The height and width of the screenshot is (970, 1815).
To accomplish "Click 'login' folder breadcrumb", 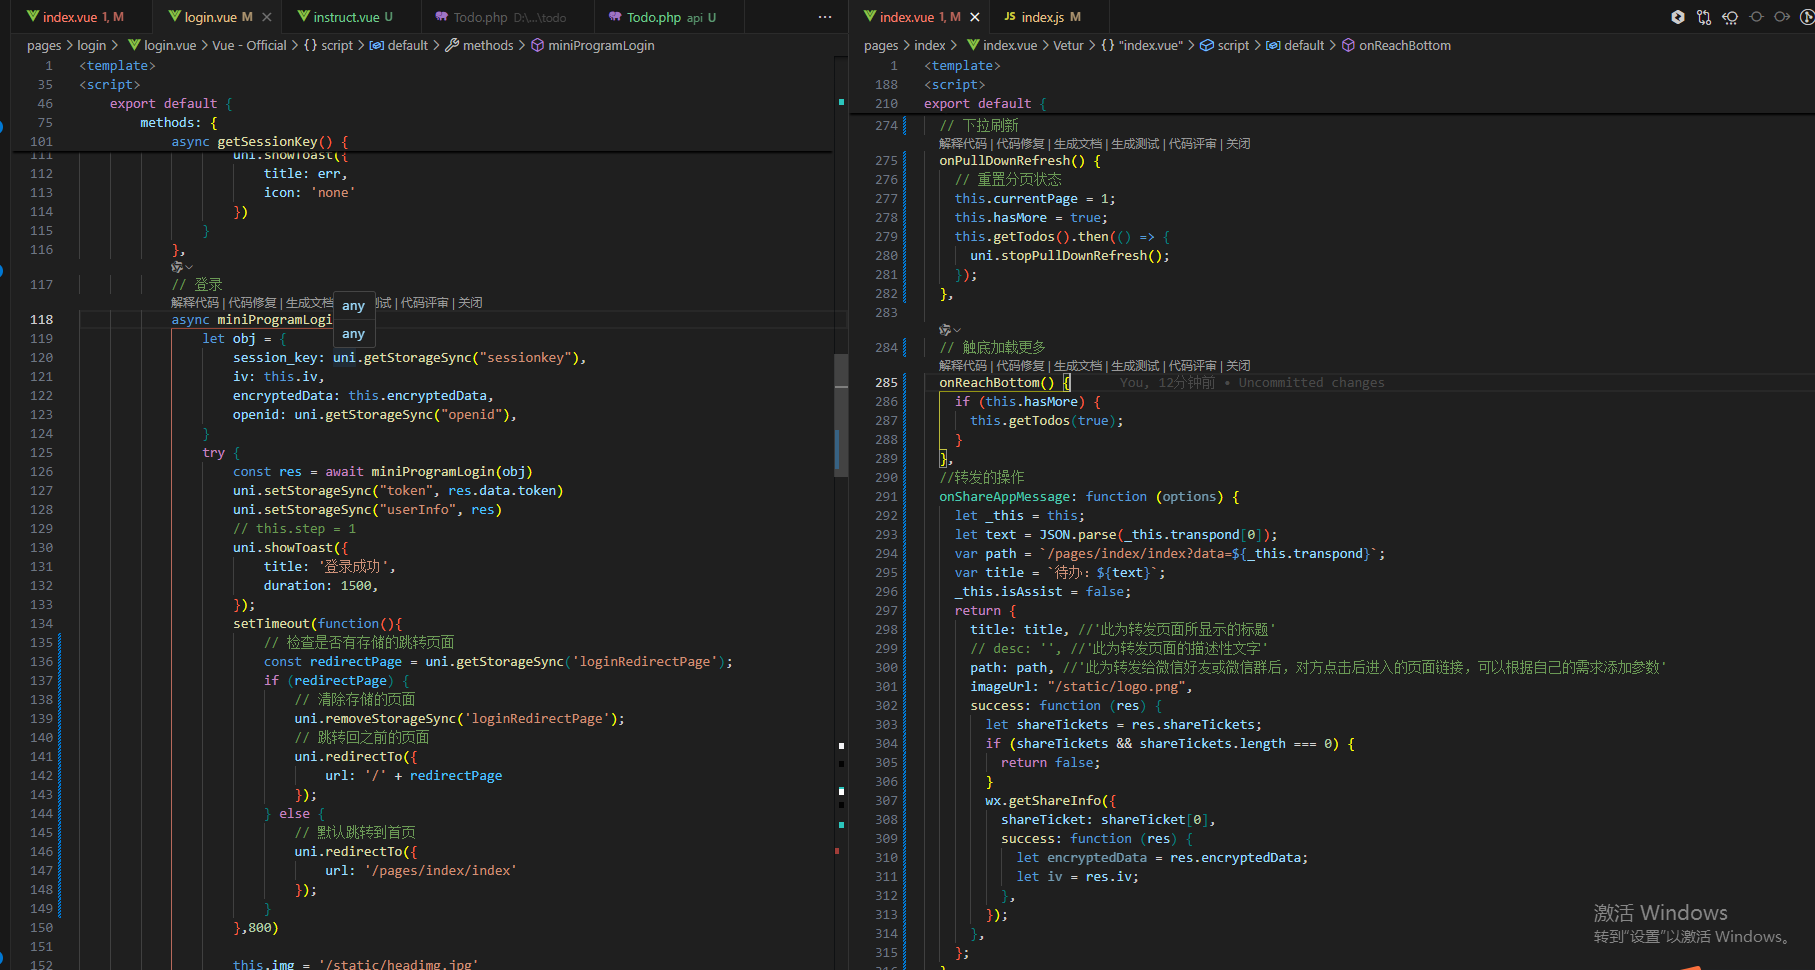I will point(92,45).
